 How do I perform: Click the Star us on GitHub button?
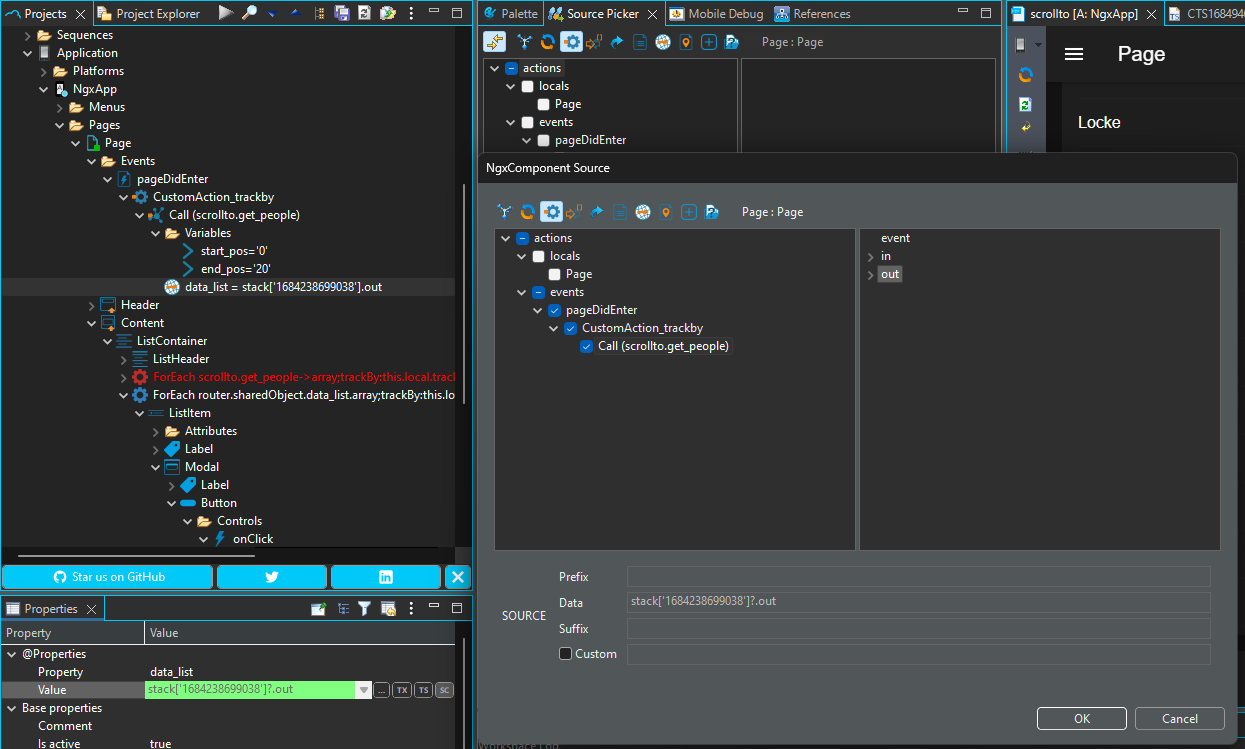pos(108,577)
